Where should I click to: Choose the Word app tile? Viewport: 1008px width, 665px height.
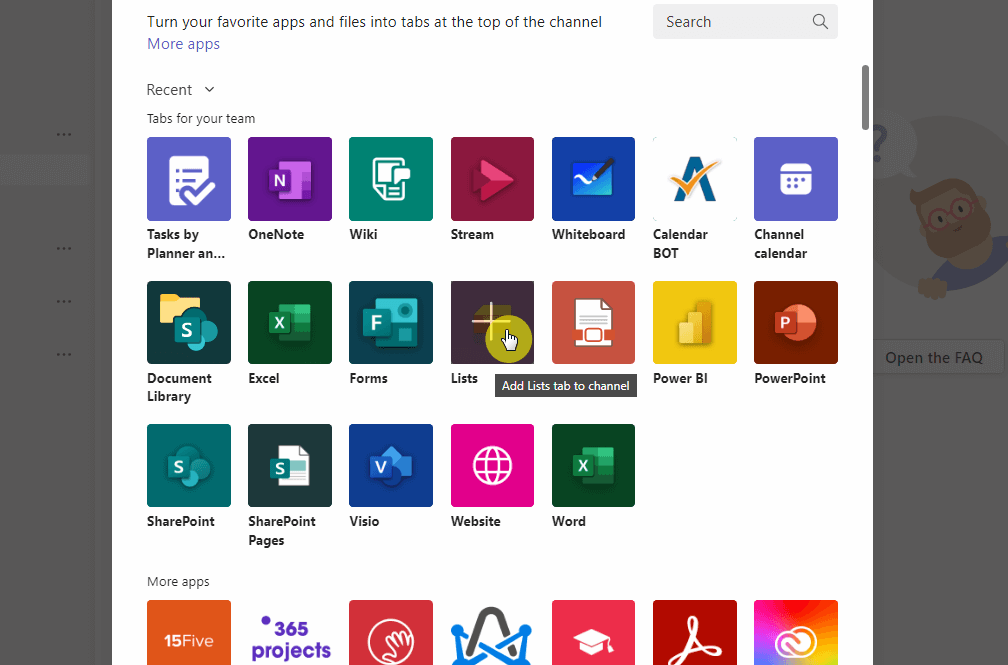(593, 466)
